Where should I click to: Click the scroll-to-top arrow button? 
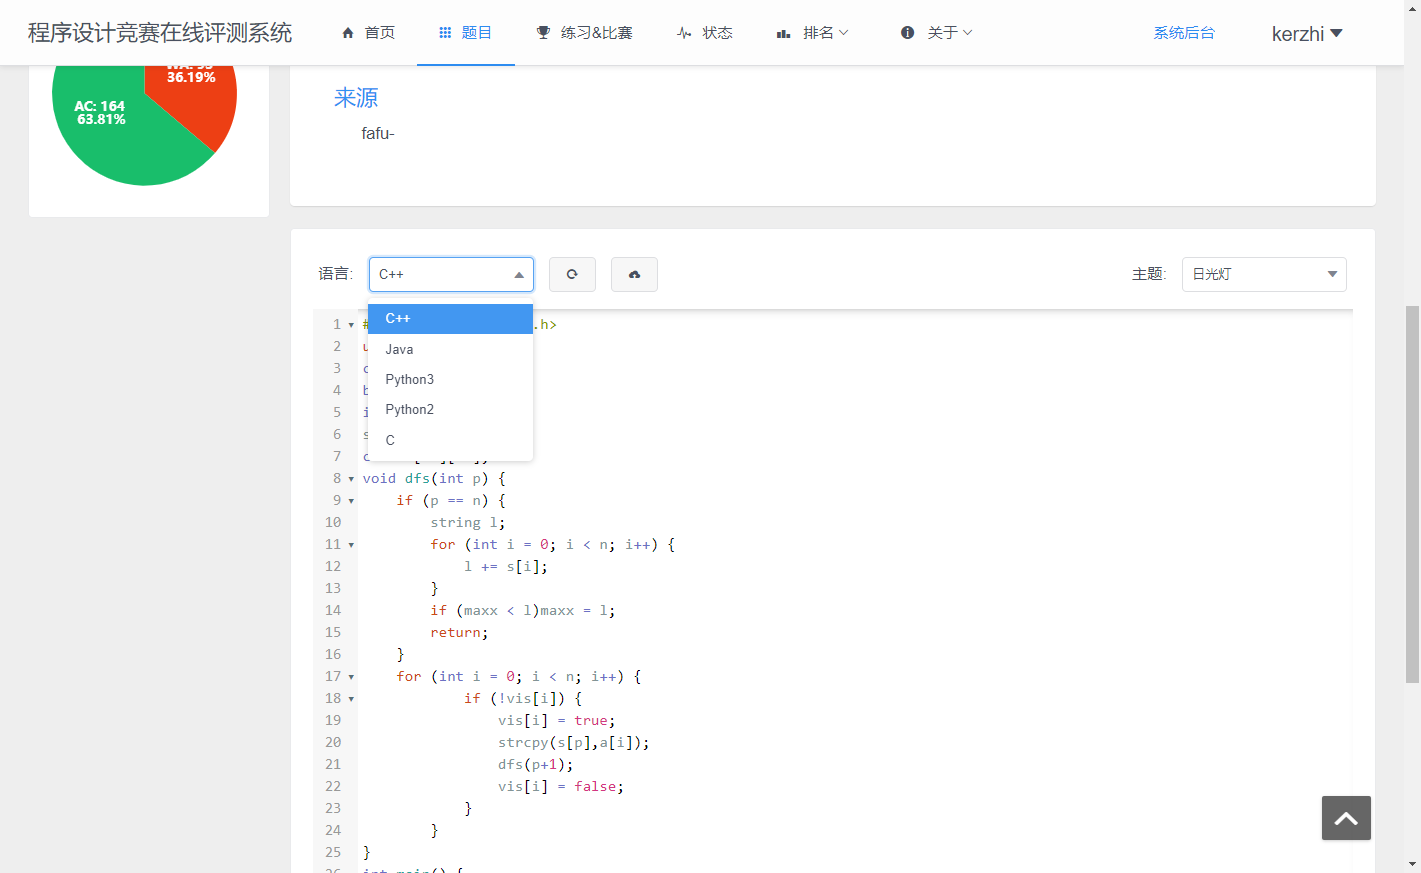pyautogui.click(x=1345, y=818)
